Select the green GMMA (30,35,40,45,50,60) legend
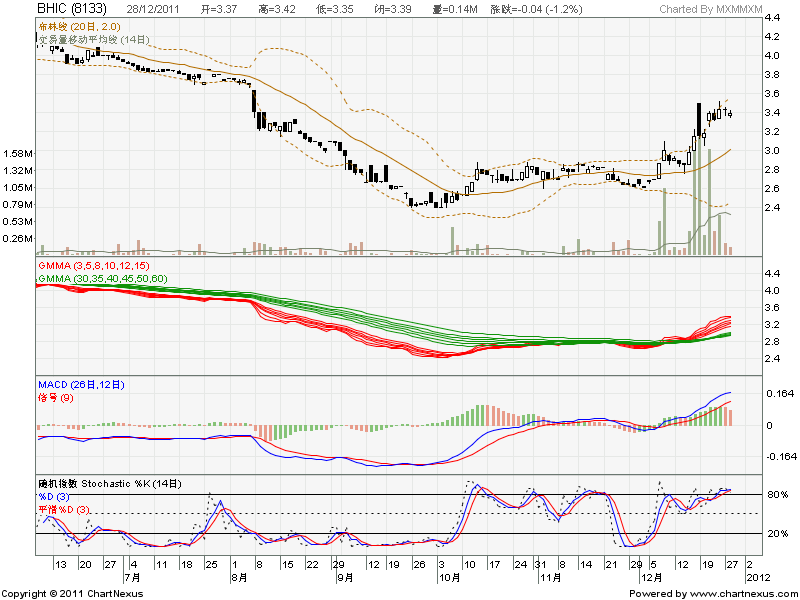Screen dimensions: 800x600 pyautogui.click(x=103, y=277)
